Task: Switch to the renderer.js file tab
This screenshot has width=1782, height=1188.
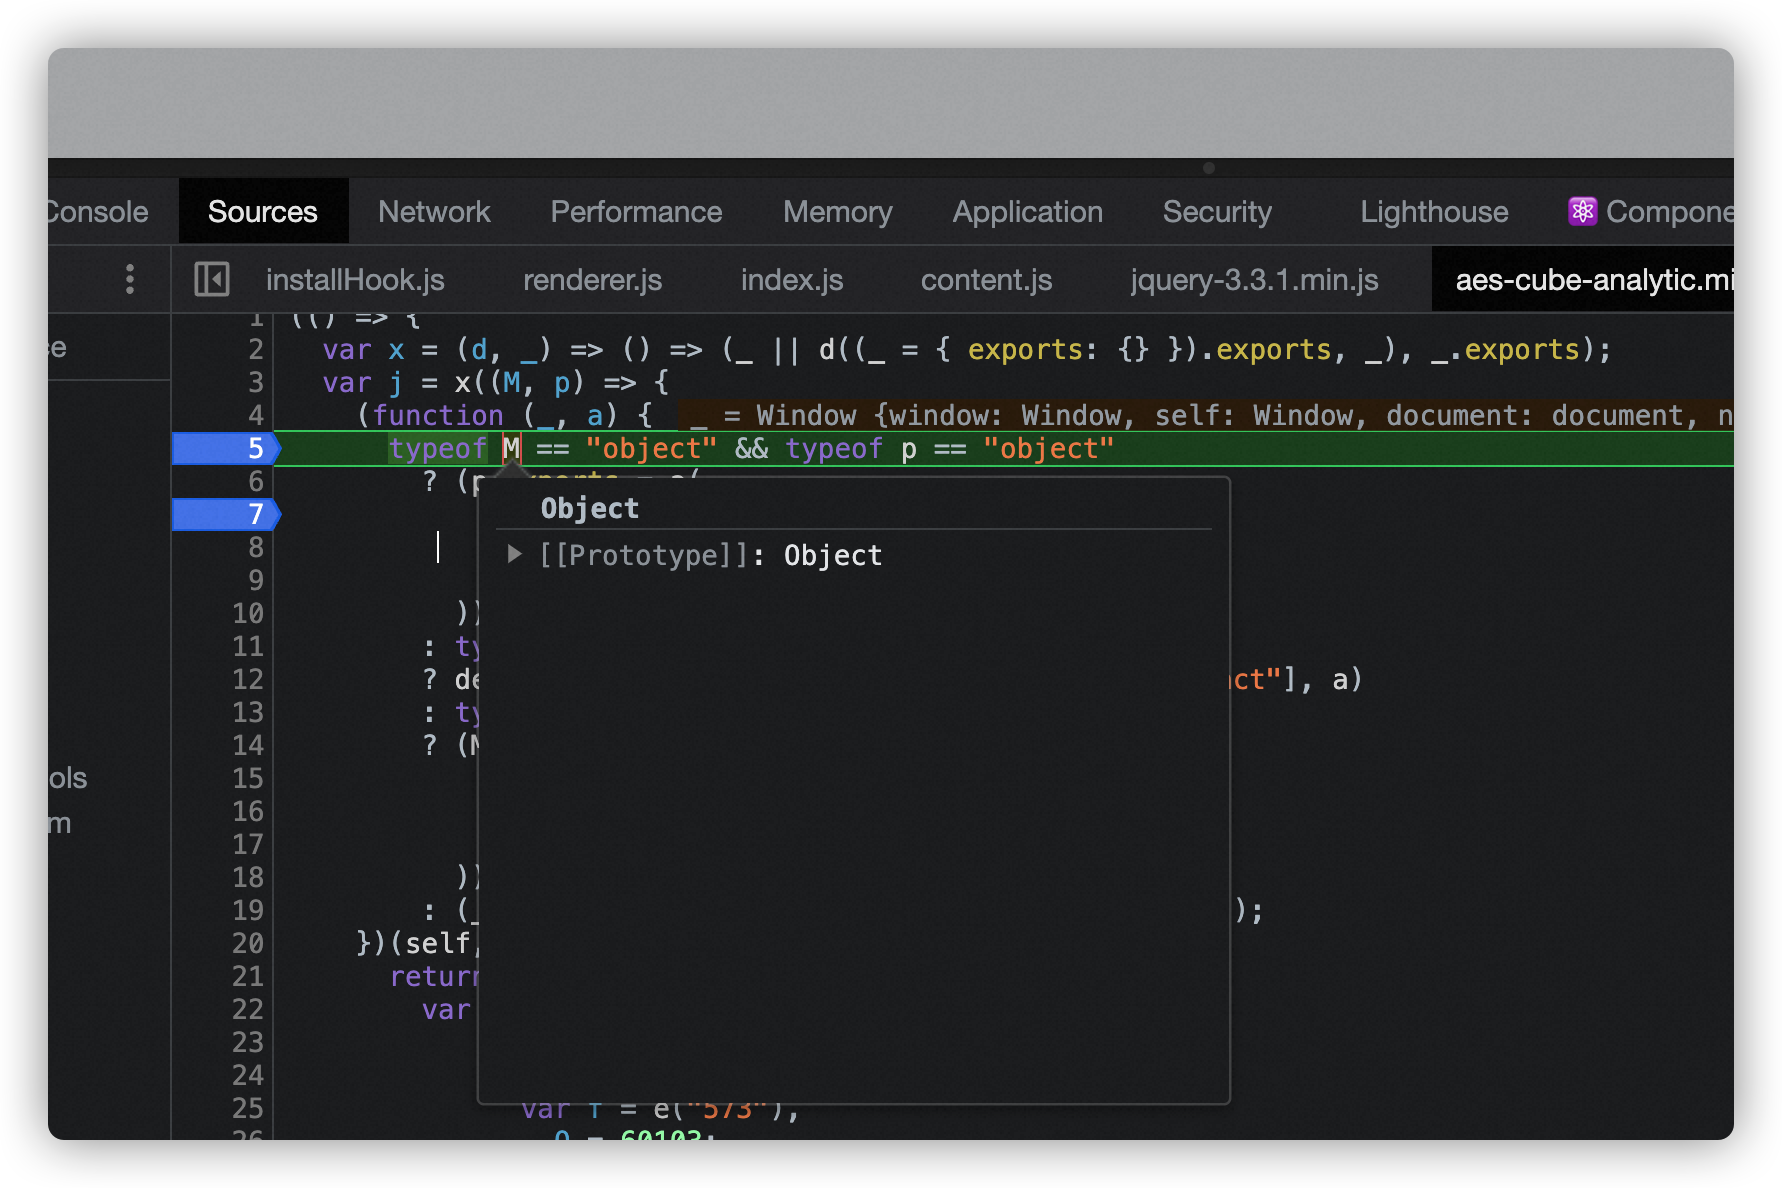Action: click(x=591, y=280)
